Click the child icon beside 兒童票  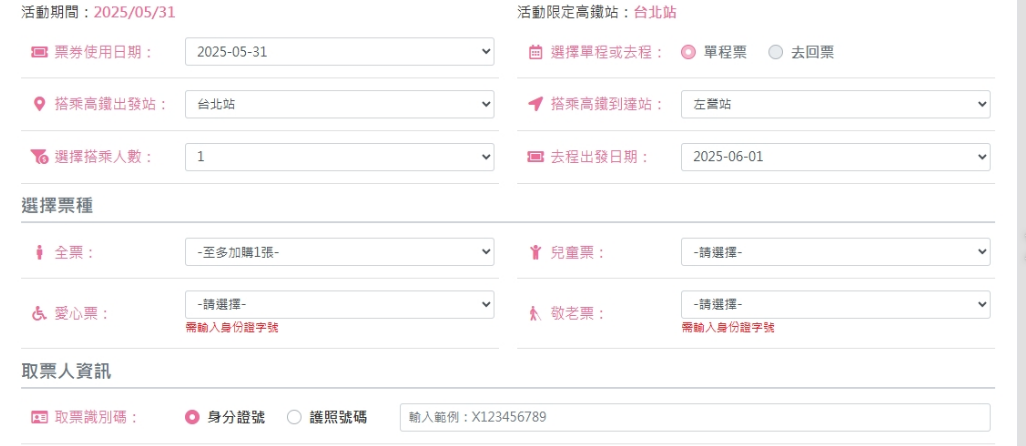[535, 252]
